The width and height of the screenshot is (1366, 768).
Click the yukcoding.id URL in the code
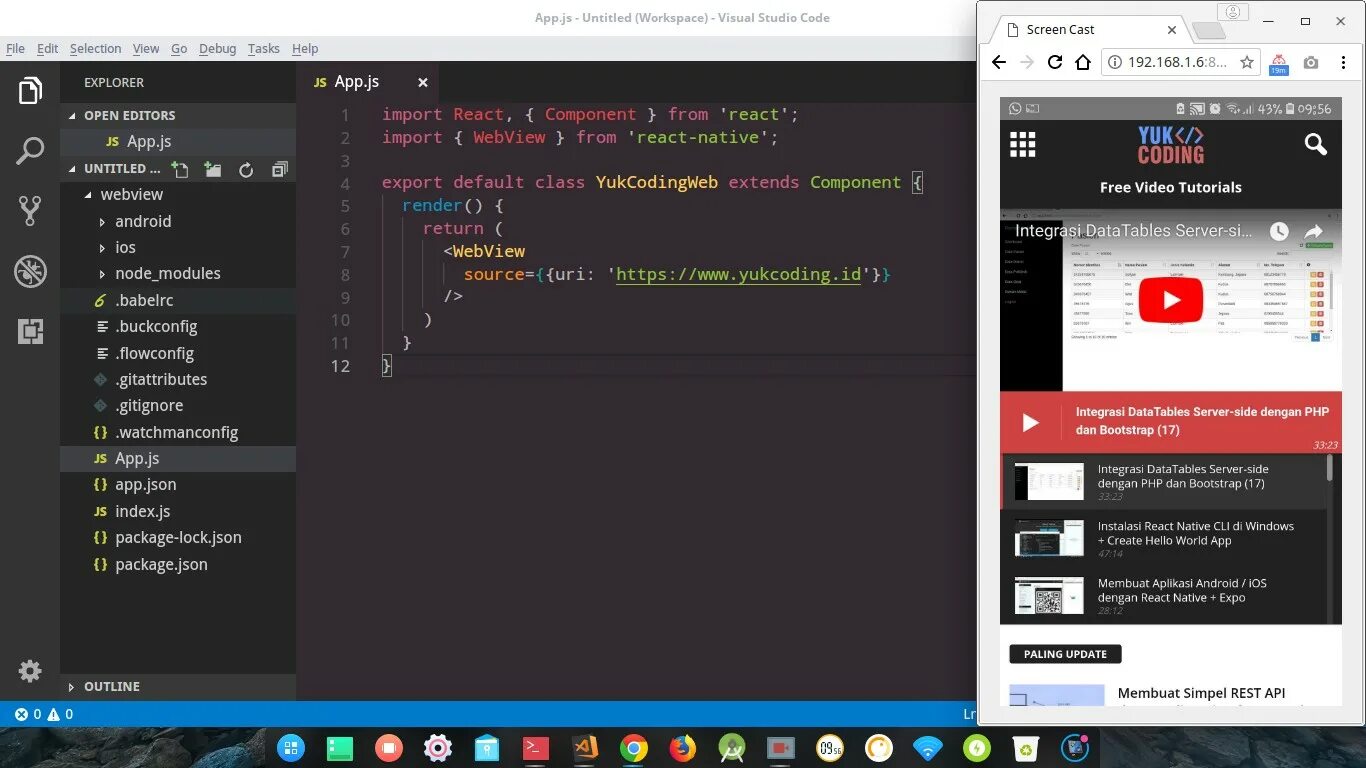point(738,274)
